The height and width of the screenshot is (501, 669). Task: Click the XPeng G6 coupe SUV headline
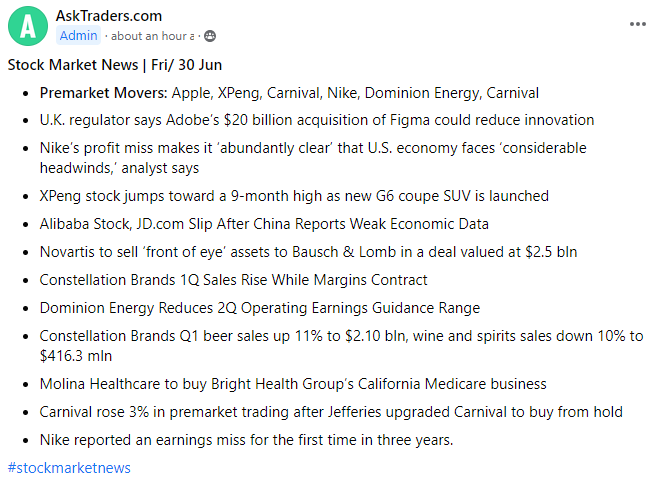point(294,196)
